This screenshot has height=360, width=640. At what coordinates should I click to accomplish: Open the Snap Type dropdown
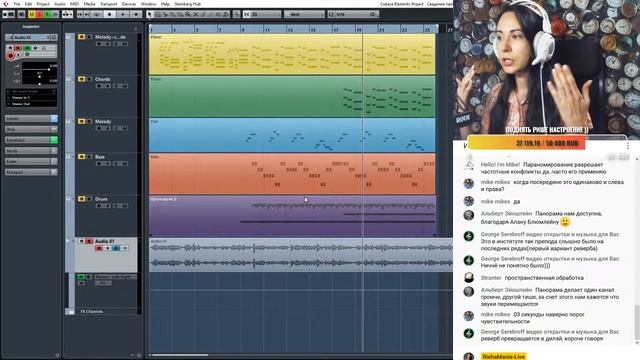267,14
